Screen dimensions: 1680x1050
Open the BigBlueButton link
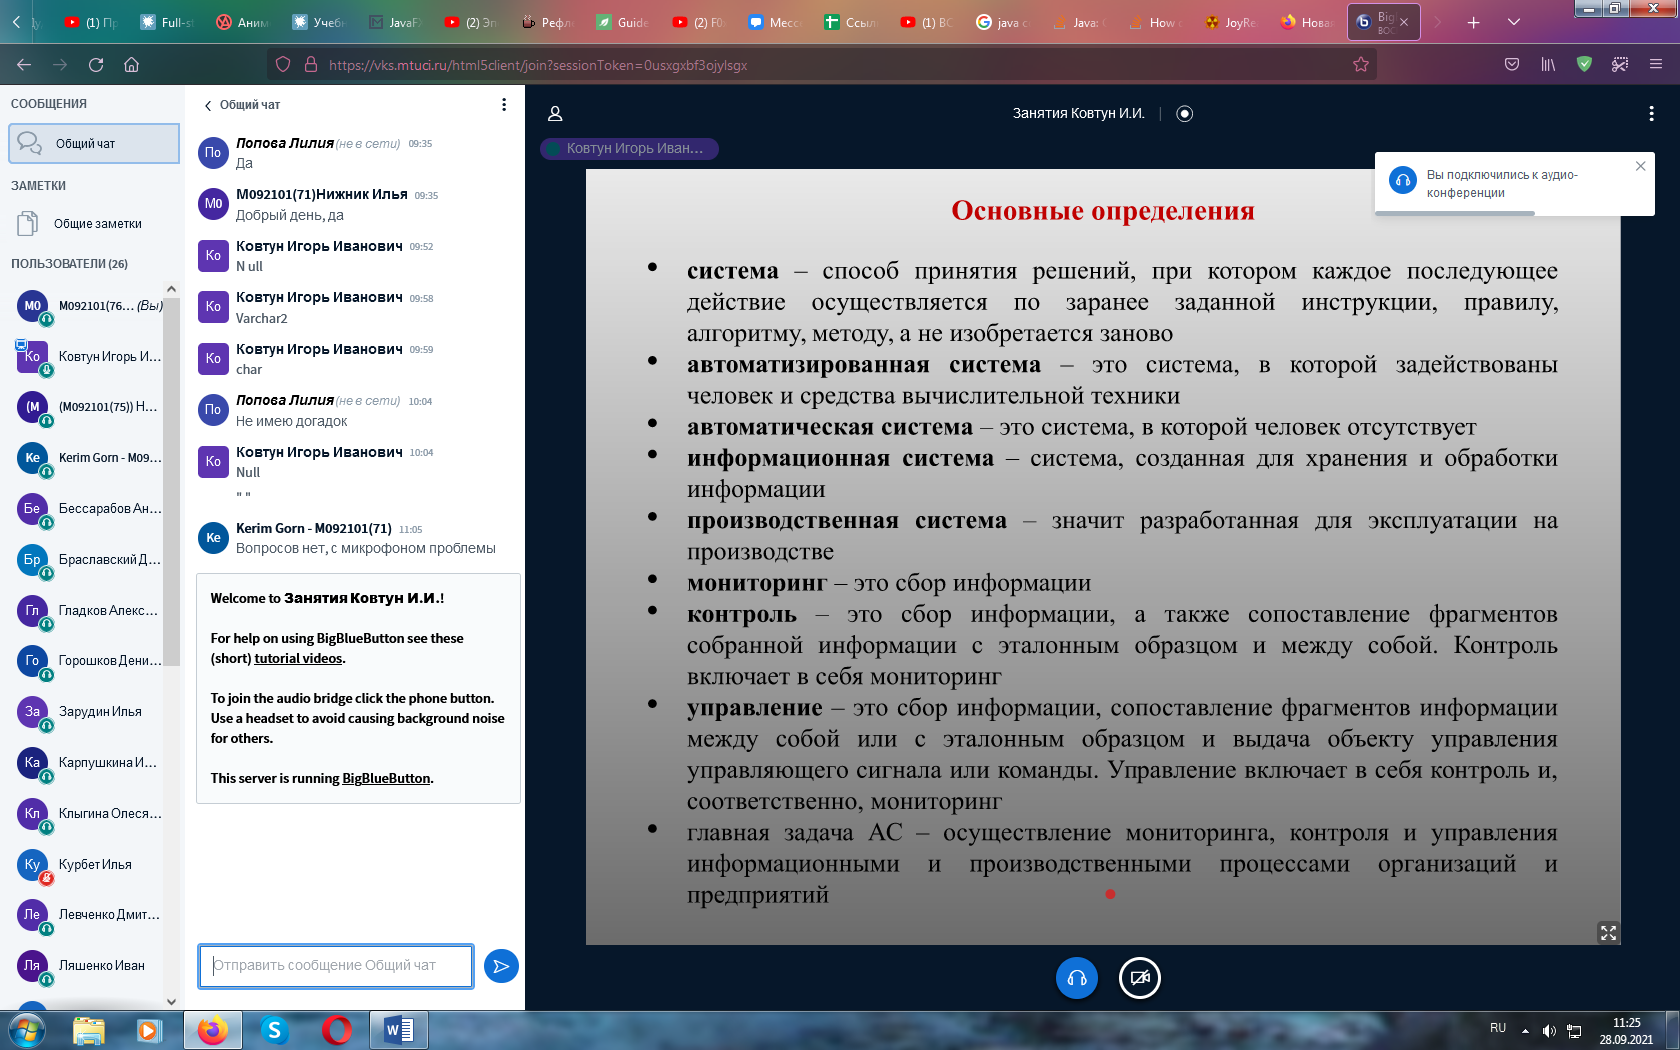coord(386,778)
